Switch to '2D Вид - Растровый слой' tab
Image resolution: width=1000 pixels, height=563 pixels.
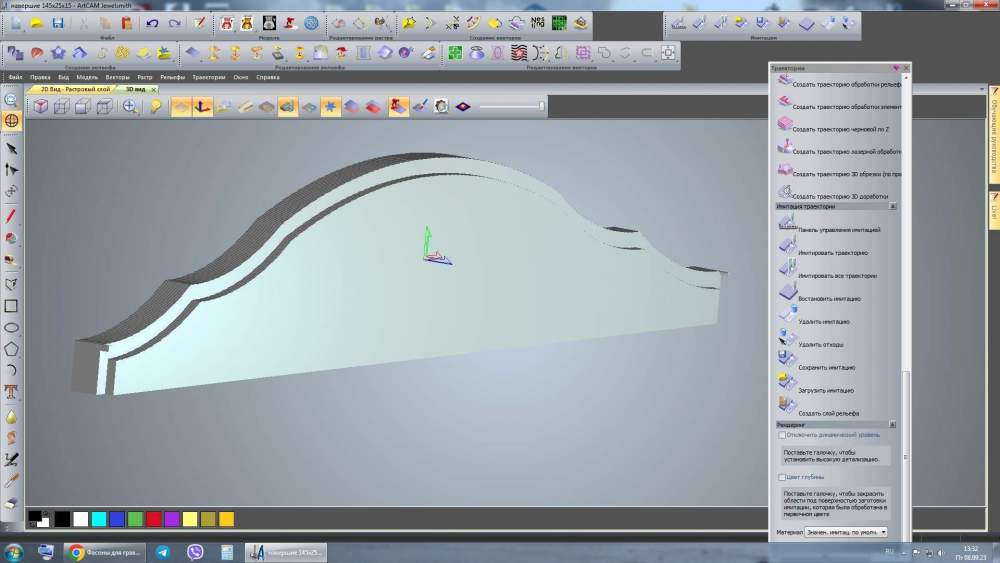[74, 89]
